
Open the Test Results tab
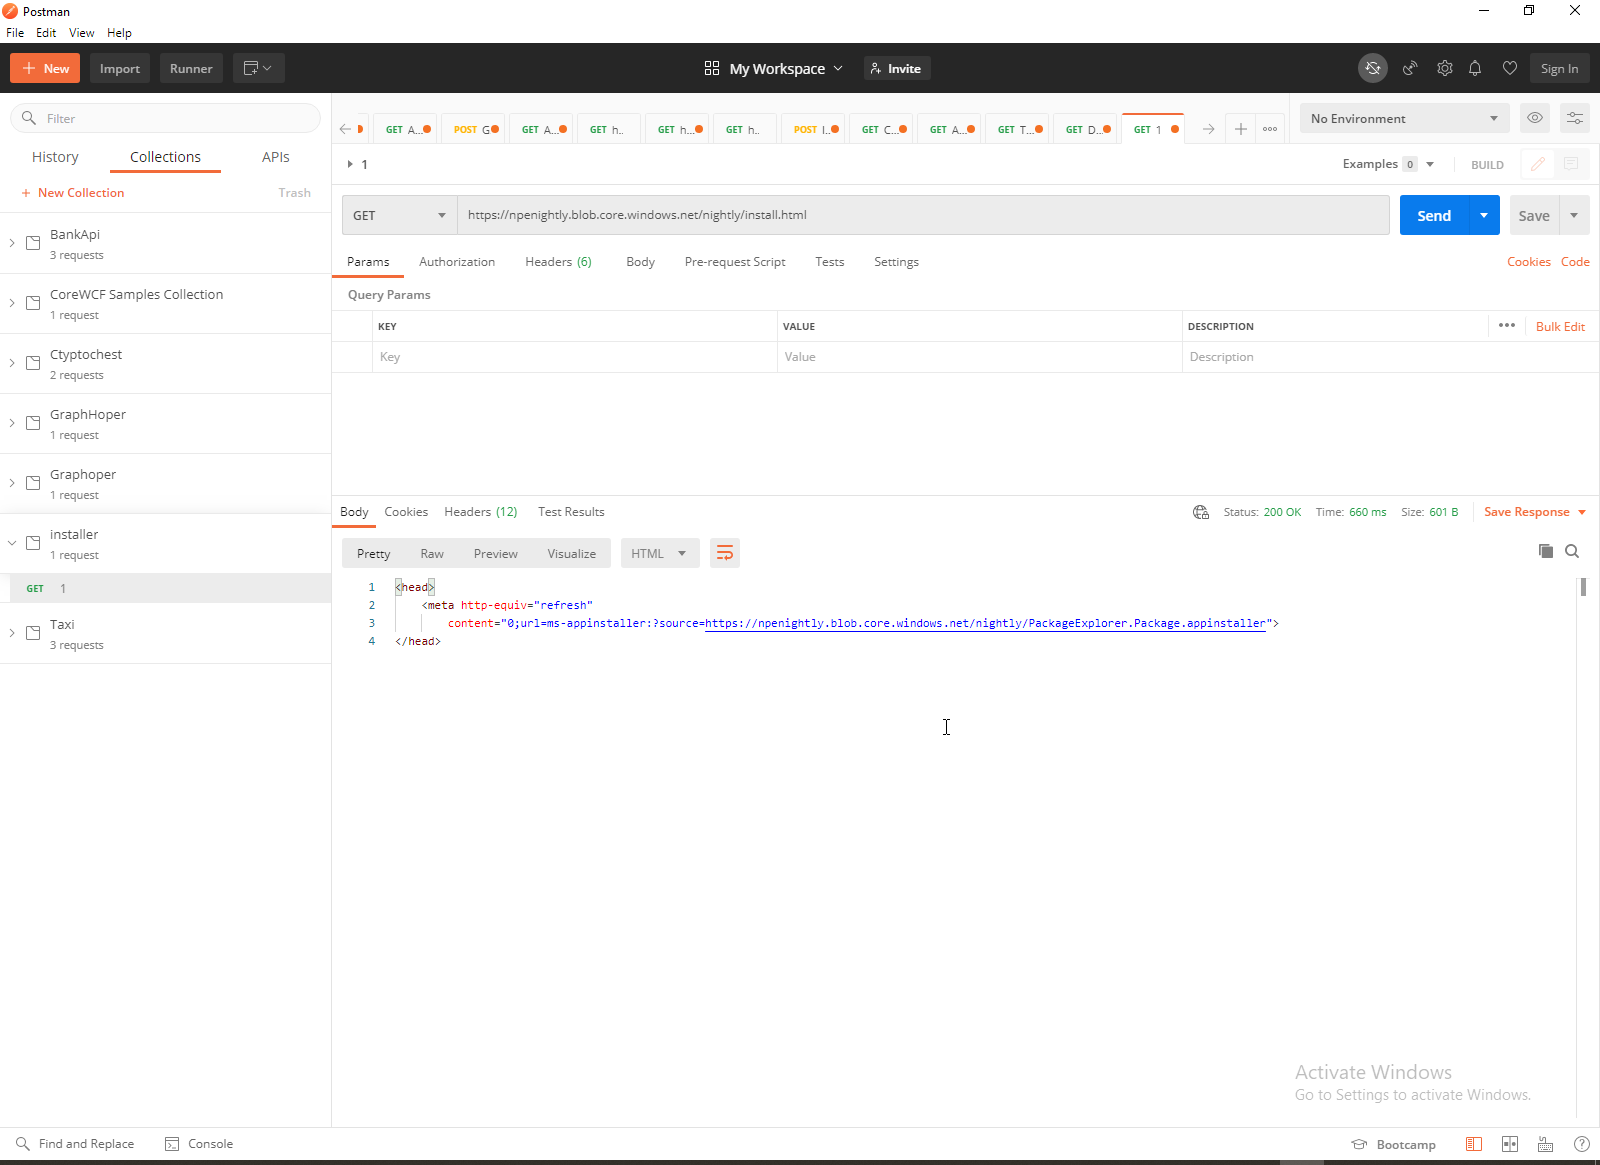tap(571, 512)
